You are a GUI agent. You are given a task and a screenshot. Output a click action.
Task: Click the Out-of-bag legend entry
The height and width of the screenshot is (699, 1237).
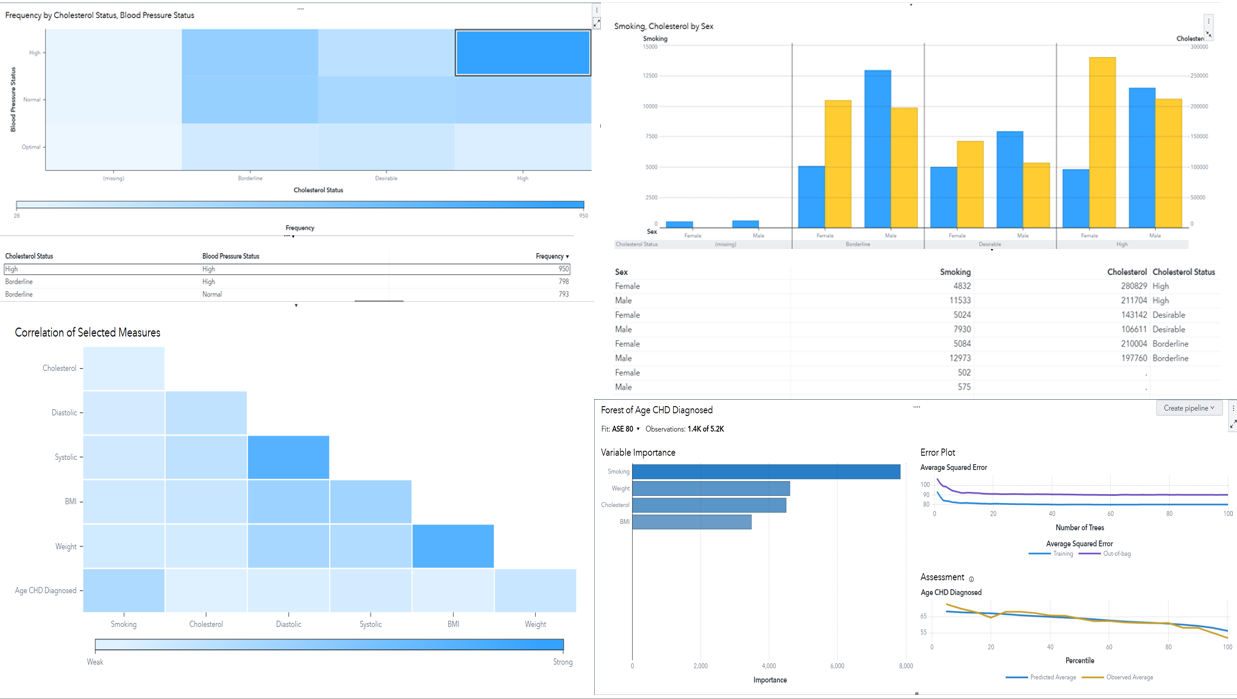coord(1106,553)
